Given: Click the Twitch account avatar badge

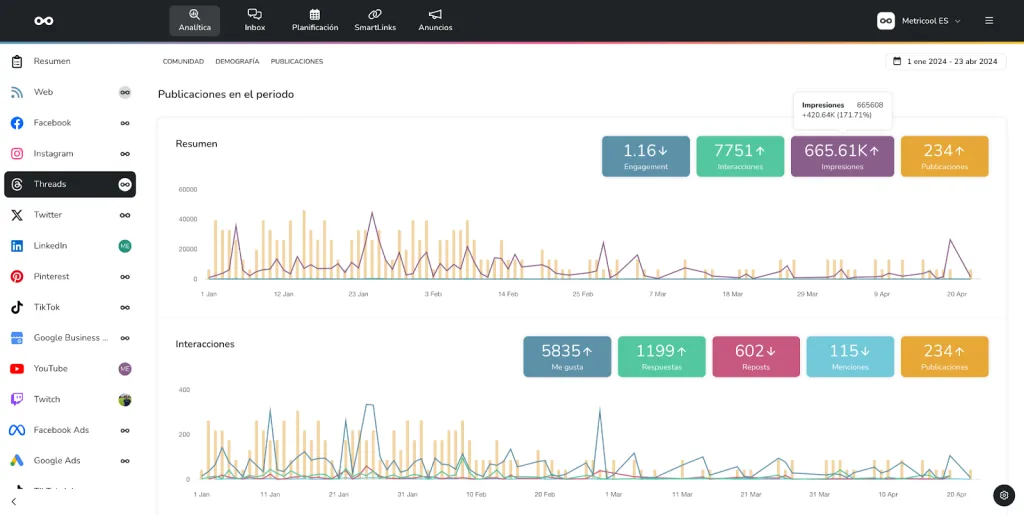Looking at the screenshot, I should point(125,399).
